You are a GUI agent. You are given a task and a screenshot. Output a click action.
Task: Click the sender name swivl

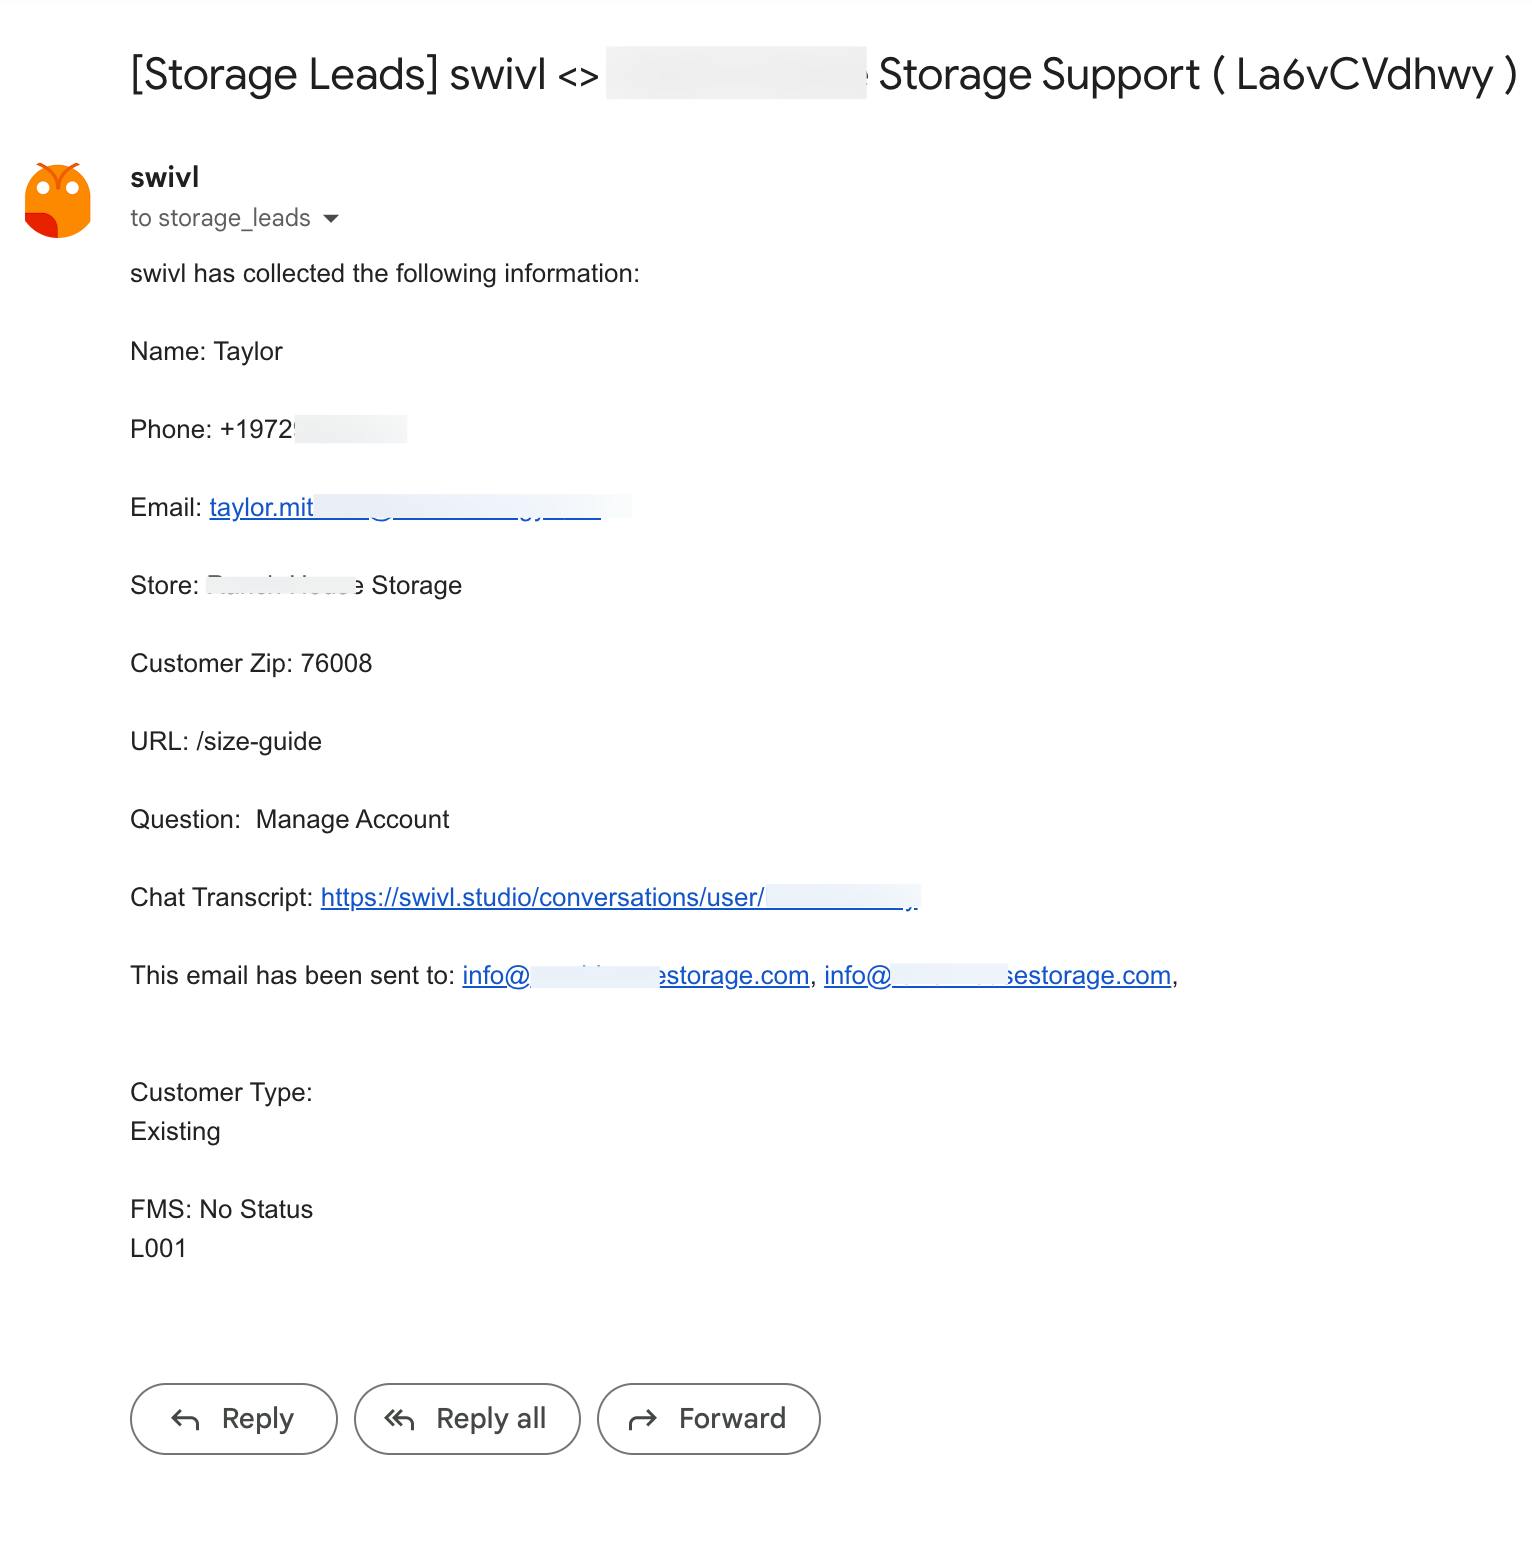click(x=165, y=178)
